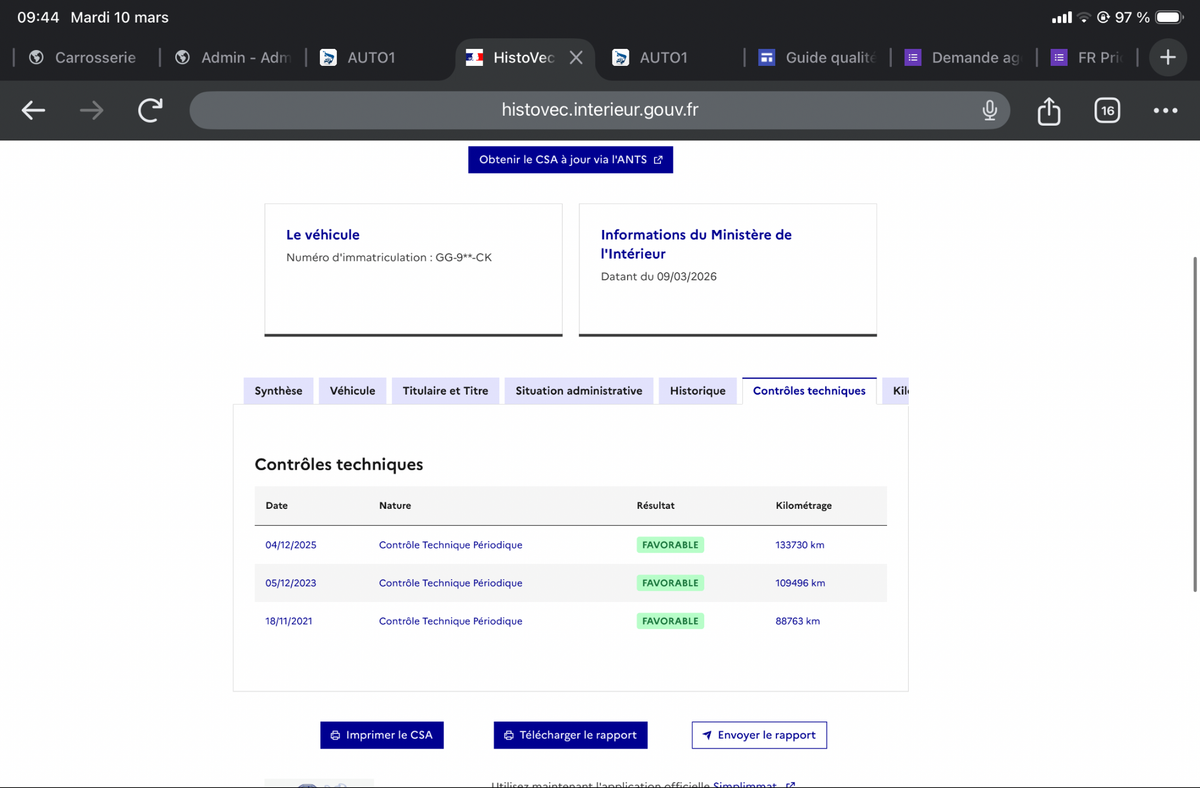Open the Titulaire et Titre tab
The height and width of the screenshot is (788, 1200).
pyautogui.click(x=446, y=391)
